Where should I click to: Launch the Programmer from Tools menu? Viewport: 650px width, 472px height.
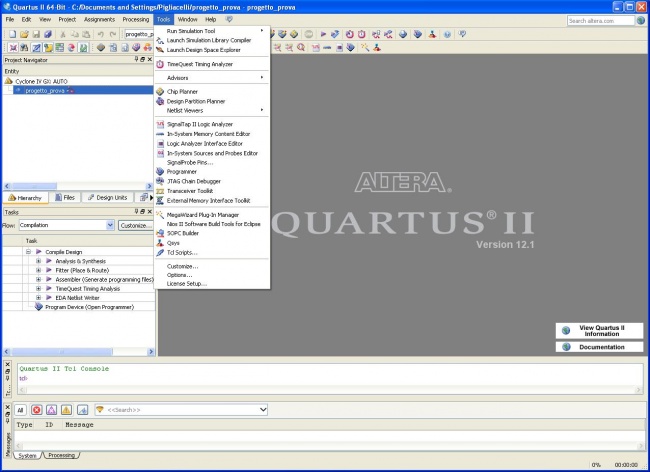[212, 172]
